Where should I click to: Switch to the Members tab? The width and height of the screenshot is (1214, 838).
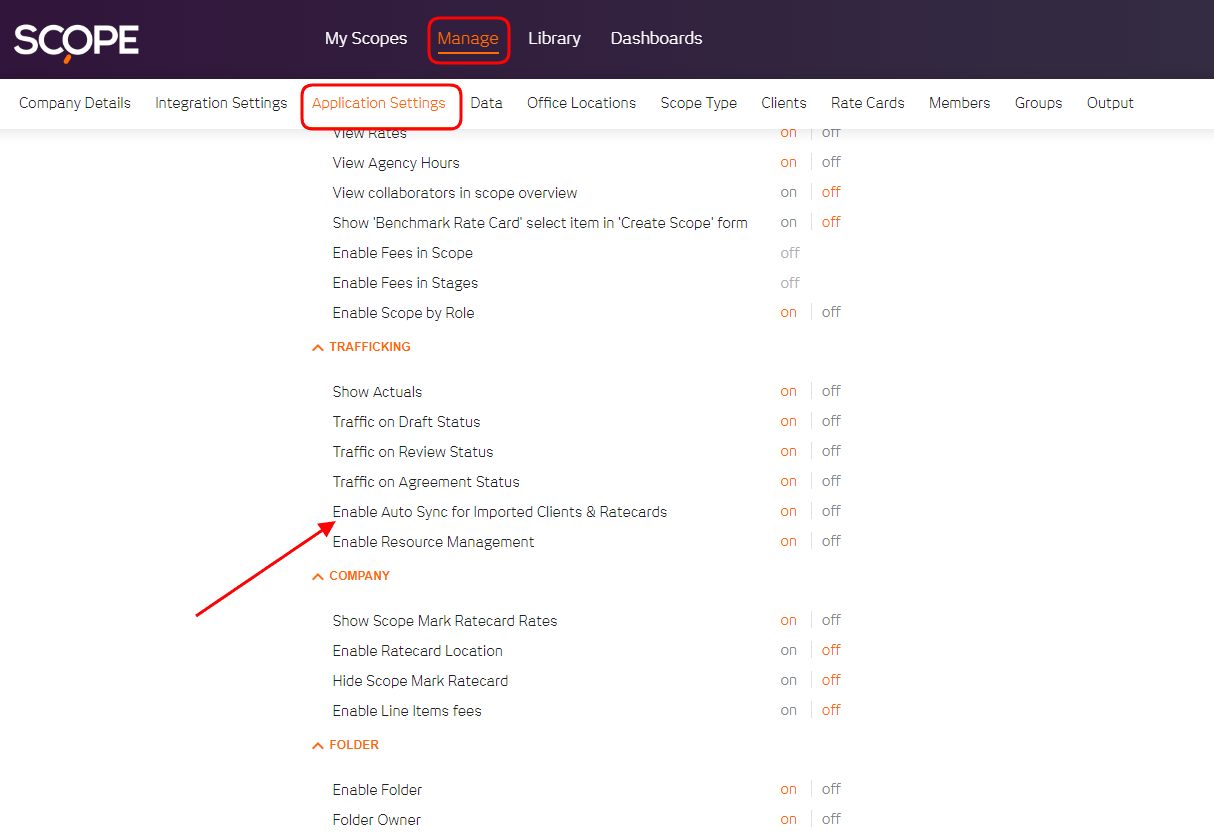(x=960, y=103)
